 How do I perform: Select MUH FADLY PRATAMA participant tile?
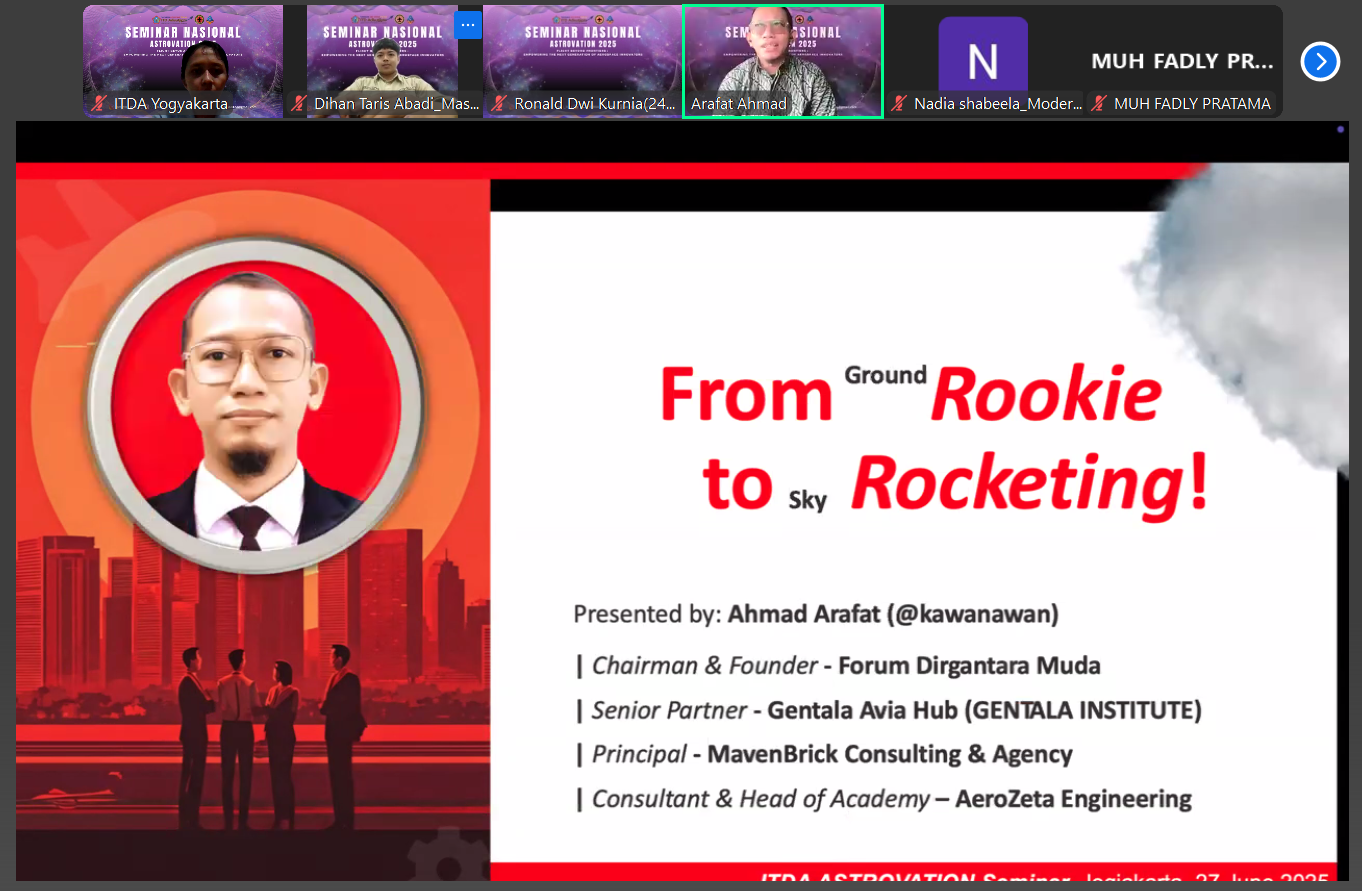pos(1183,61)
